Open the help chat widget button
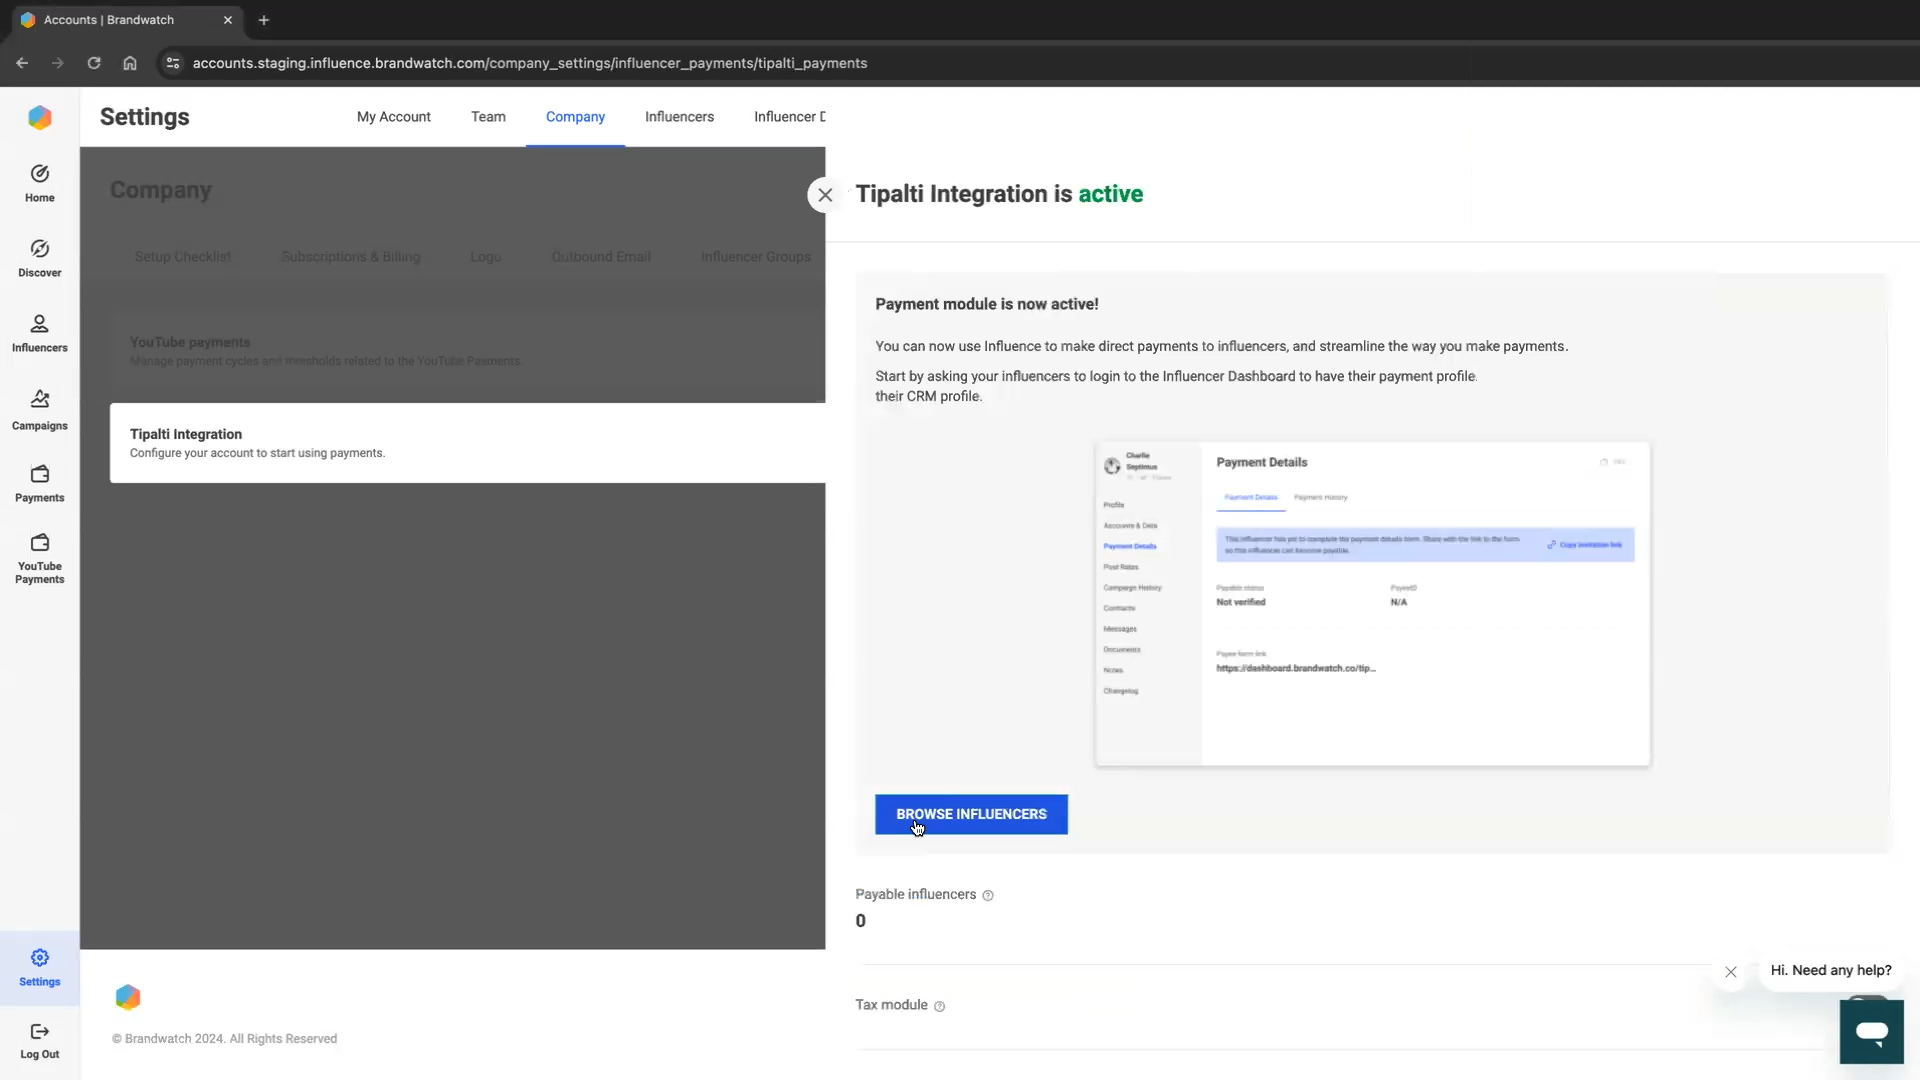Screen dimensions: 1920x1080 [x=1871, y=1031]
